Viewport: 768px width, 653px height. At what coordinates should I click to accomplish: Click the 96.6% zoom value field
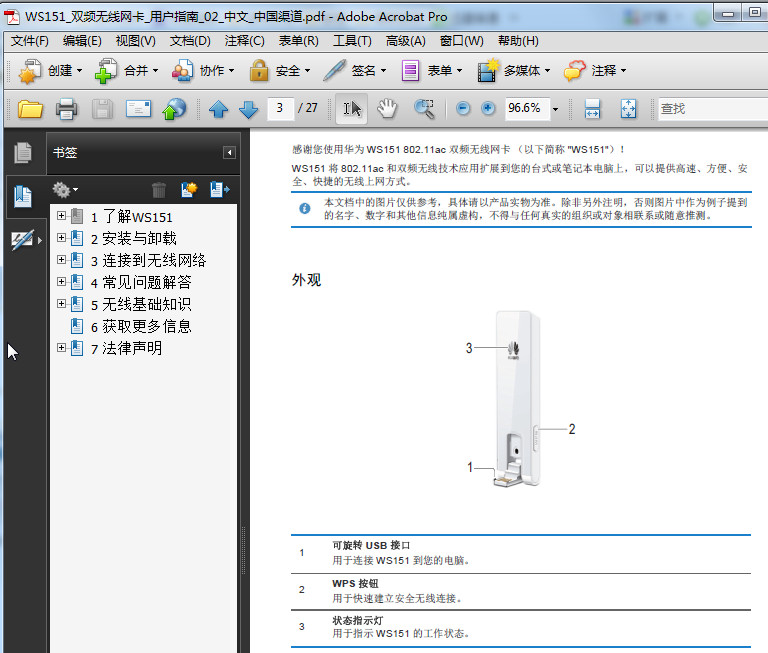[526, 108]
